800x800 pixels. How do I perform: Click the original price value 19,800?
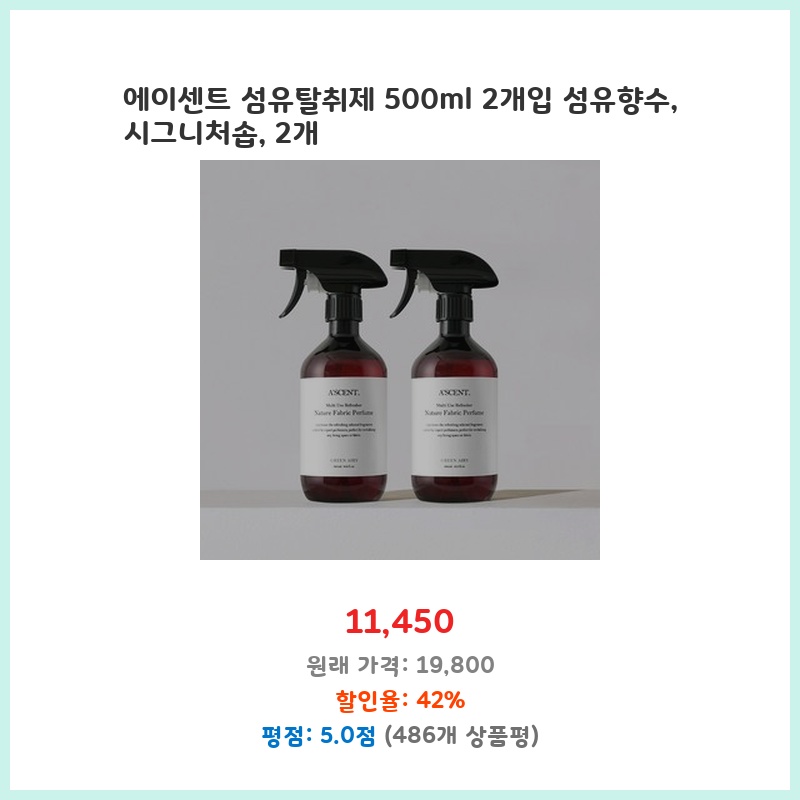tap(455, 664)
